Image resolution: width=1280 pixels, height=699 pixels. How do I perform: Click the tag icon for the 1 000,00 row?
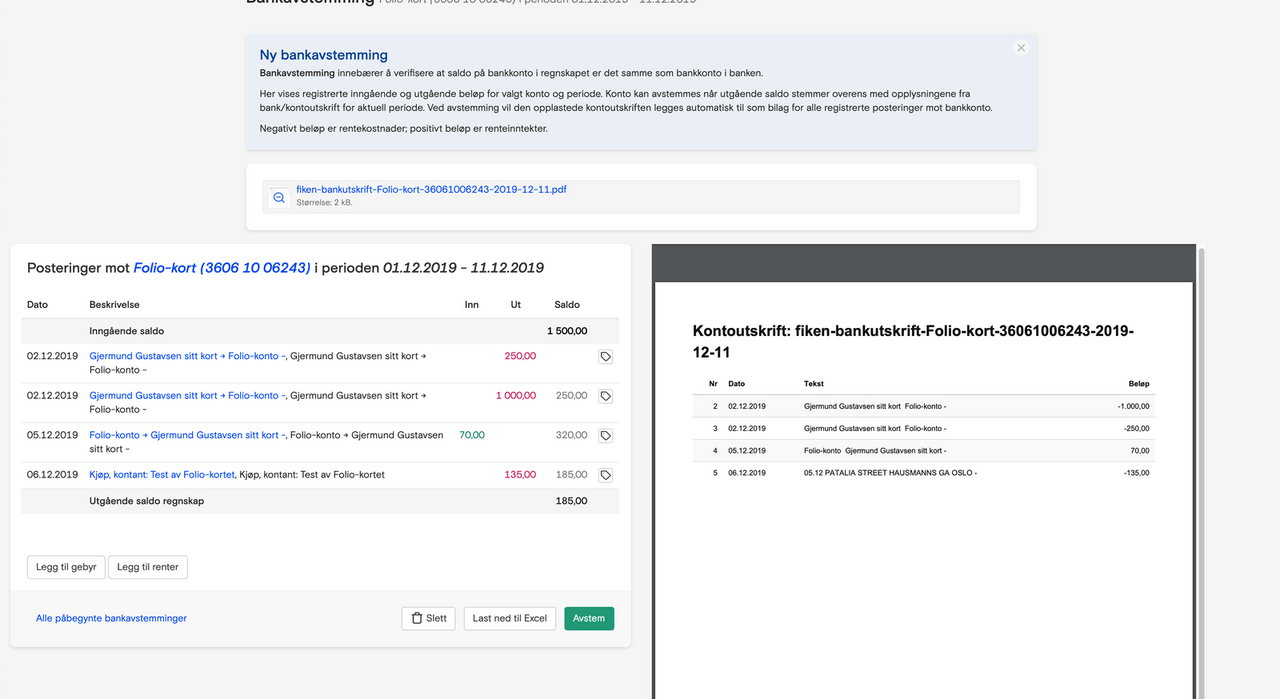[x=606, y=396]
